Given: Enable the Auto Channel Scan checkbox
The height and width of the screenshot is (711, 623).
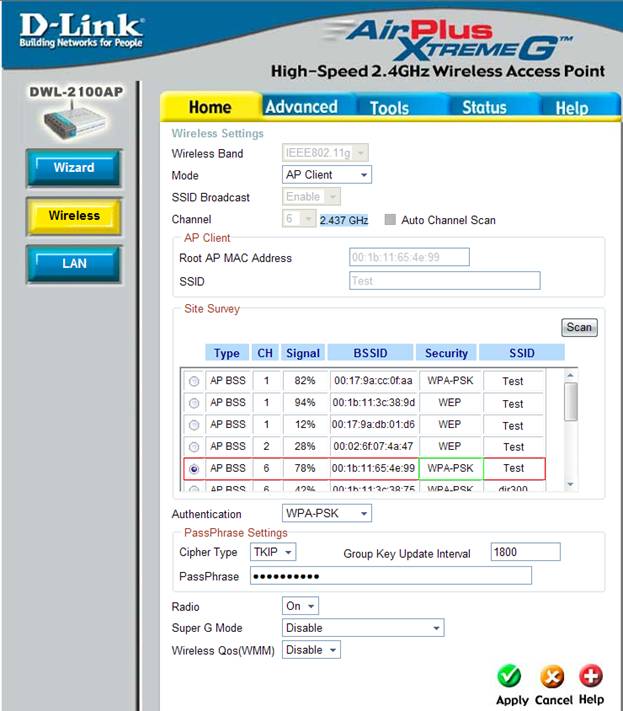Looking at the screenshot, I should pos(391,220).
